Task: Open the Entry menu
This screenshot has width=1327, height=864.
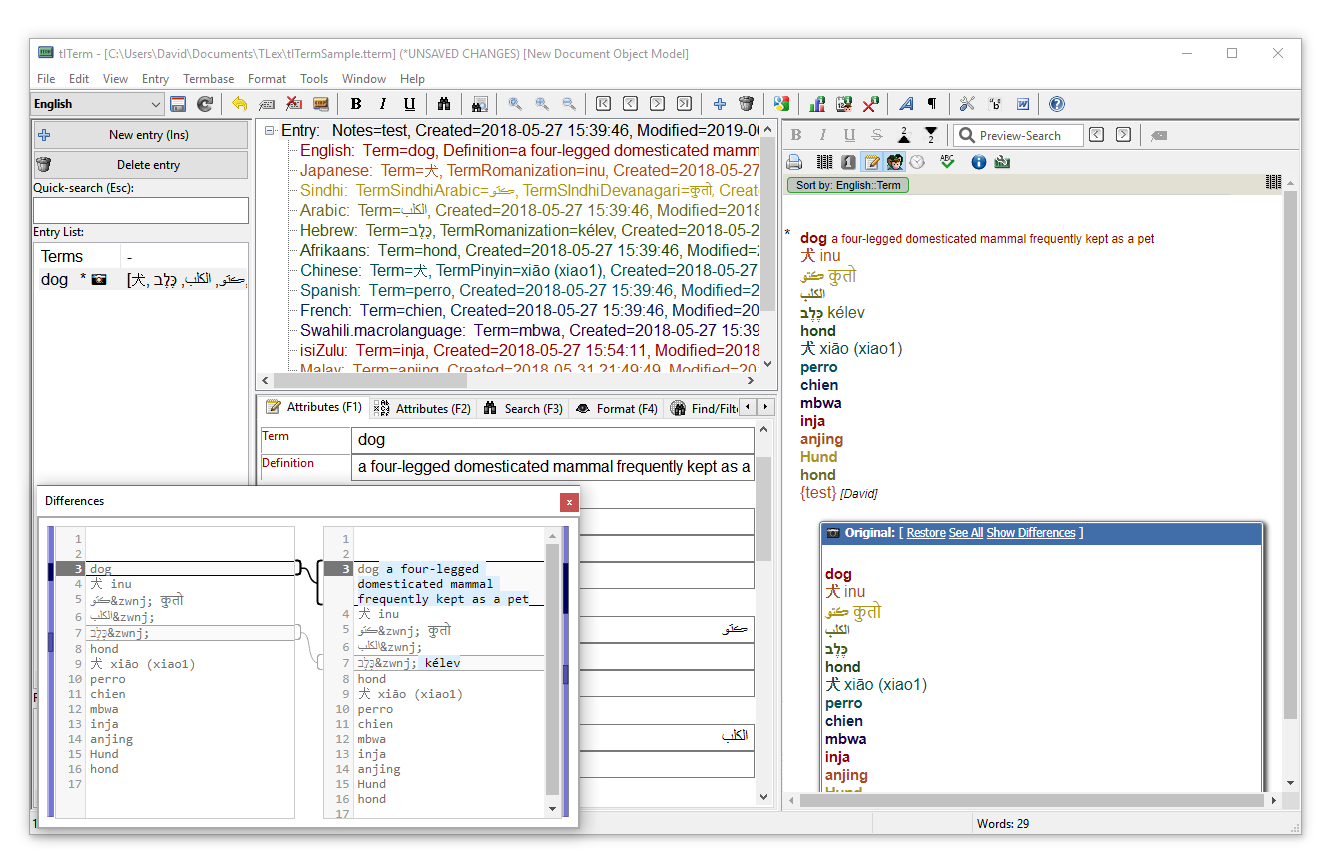Action: pyautogui.click(x=155, y=79)
